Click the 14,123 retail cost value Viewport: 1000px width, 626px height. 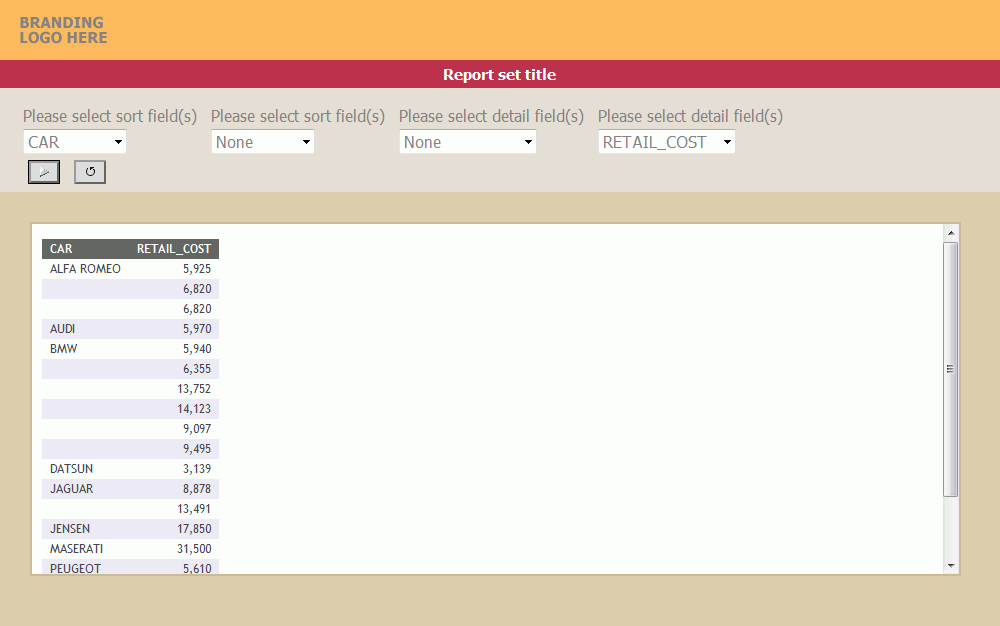194,409
